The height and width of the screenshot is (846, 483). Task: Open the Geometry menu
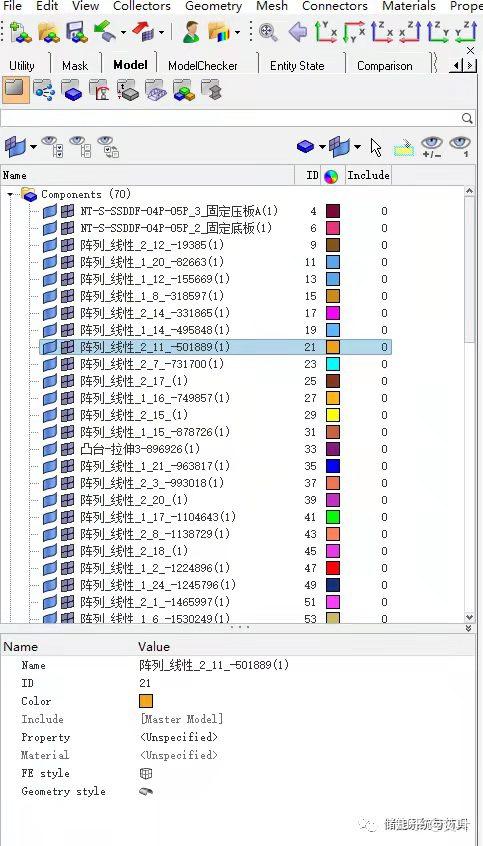213,6
